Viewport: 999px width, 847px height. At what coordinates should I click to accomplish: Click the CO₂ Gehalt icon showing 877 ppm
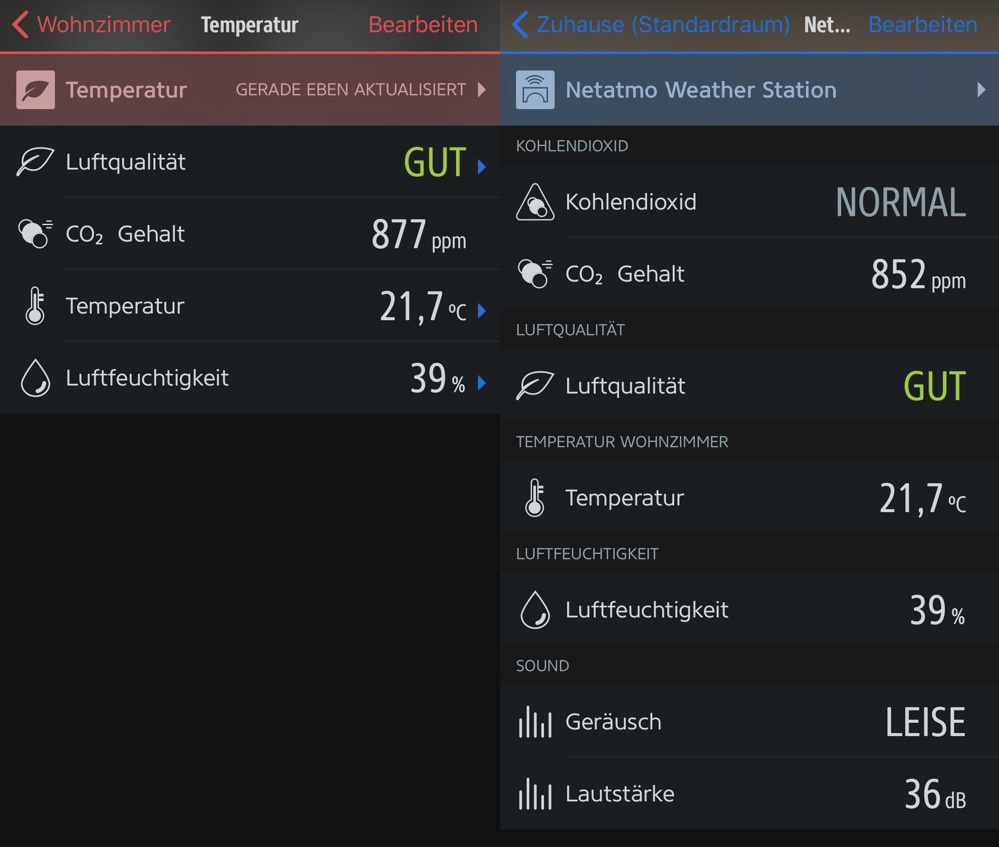point(35,234)
